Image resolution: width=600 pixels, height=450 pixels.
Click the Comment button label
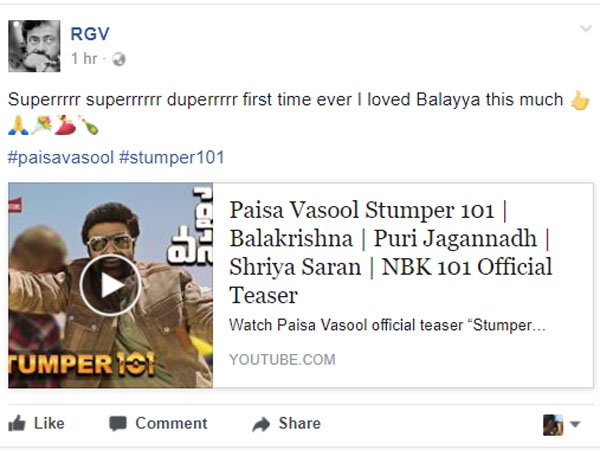coord(171,424)
